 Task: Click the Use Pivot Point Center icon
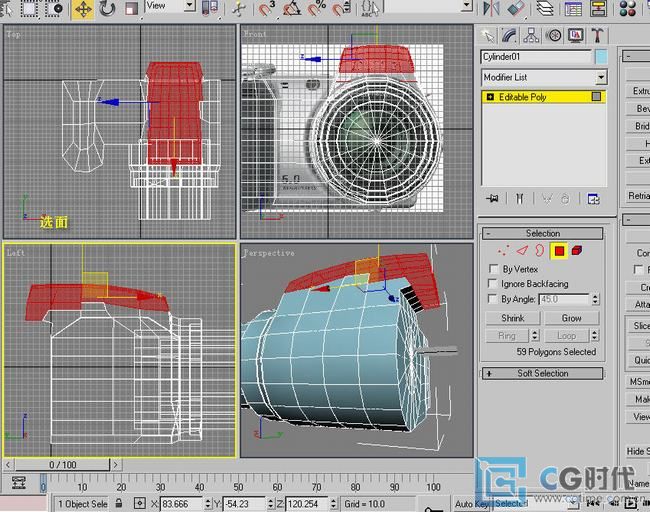point(210,8)
